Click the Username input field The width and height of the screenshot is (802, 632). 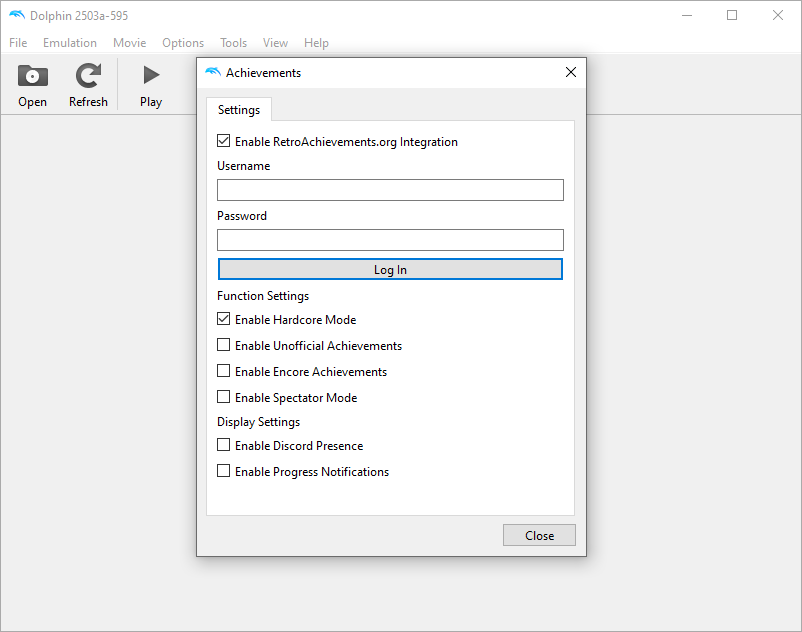coord(390,190)
